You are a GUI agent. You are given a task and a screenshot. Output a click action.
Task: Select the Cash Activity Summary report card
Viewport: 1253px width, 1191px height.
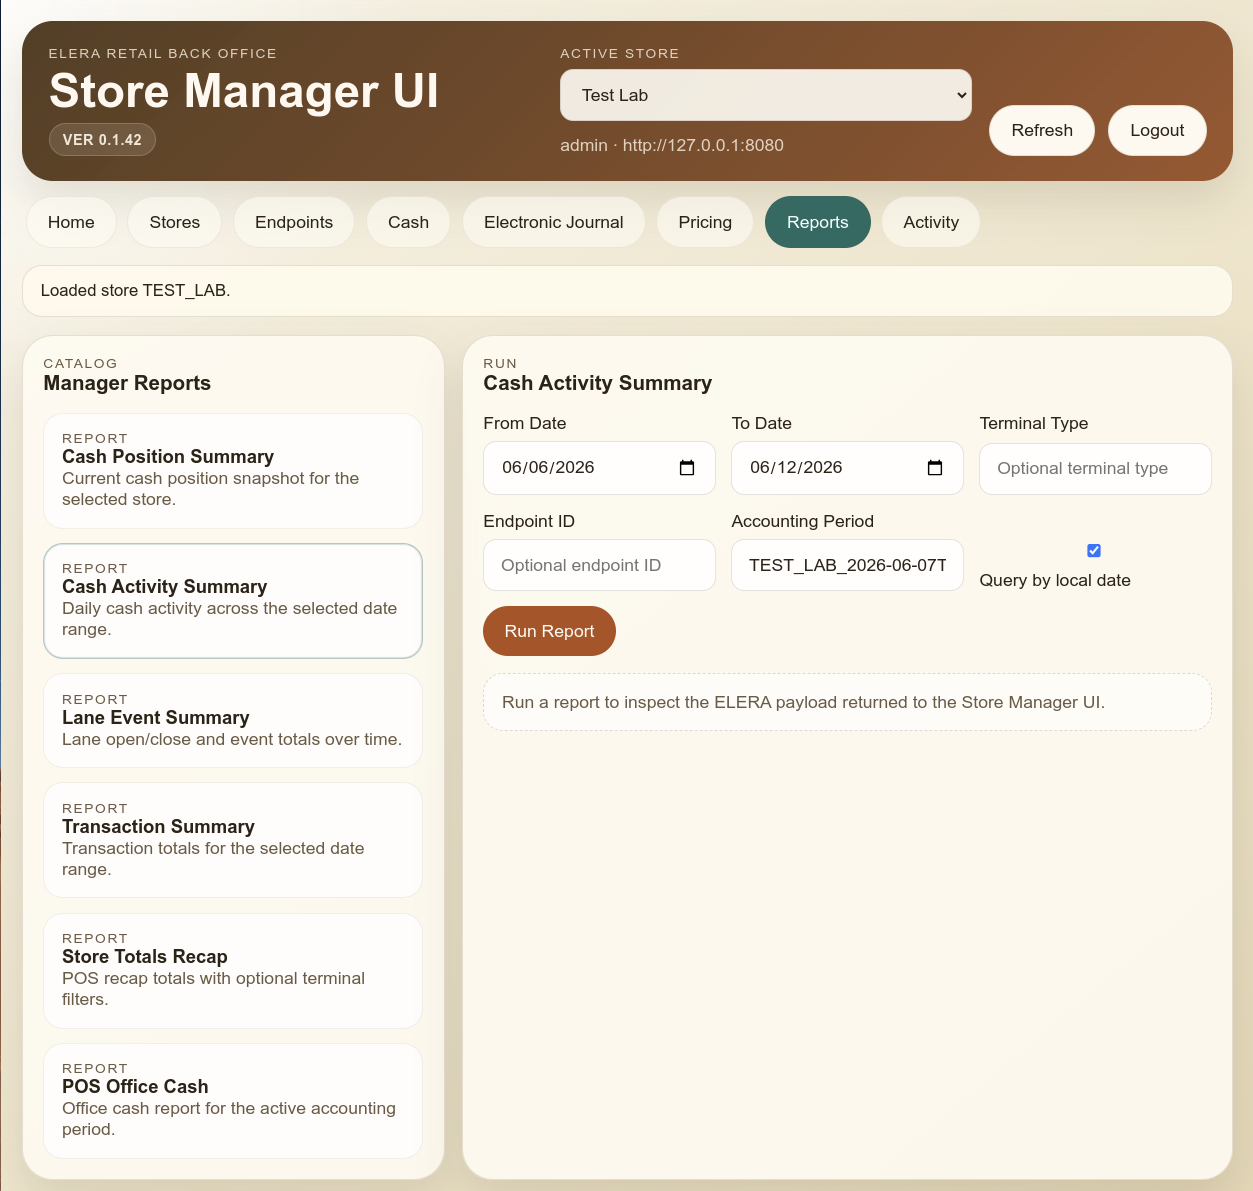coord(233,601)
